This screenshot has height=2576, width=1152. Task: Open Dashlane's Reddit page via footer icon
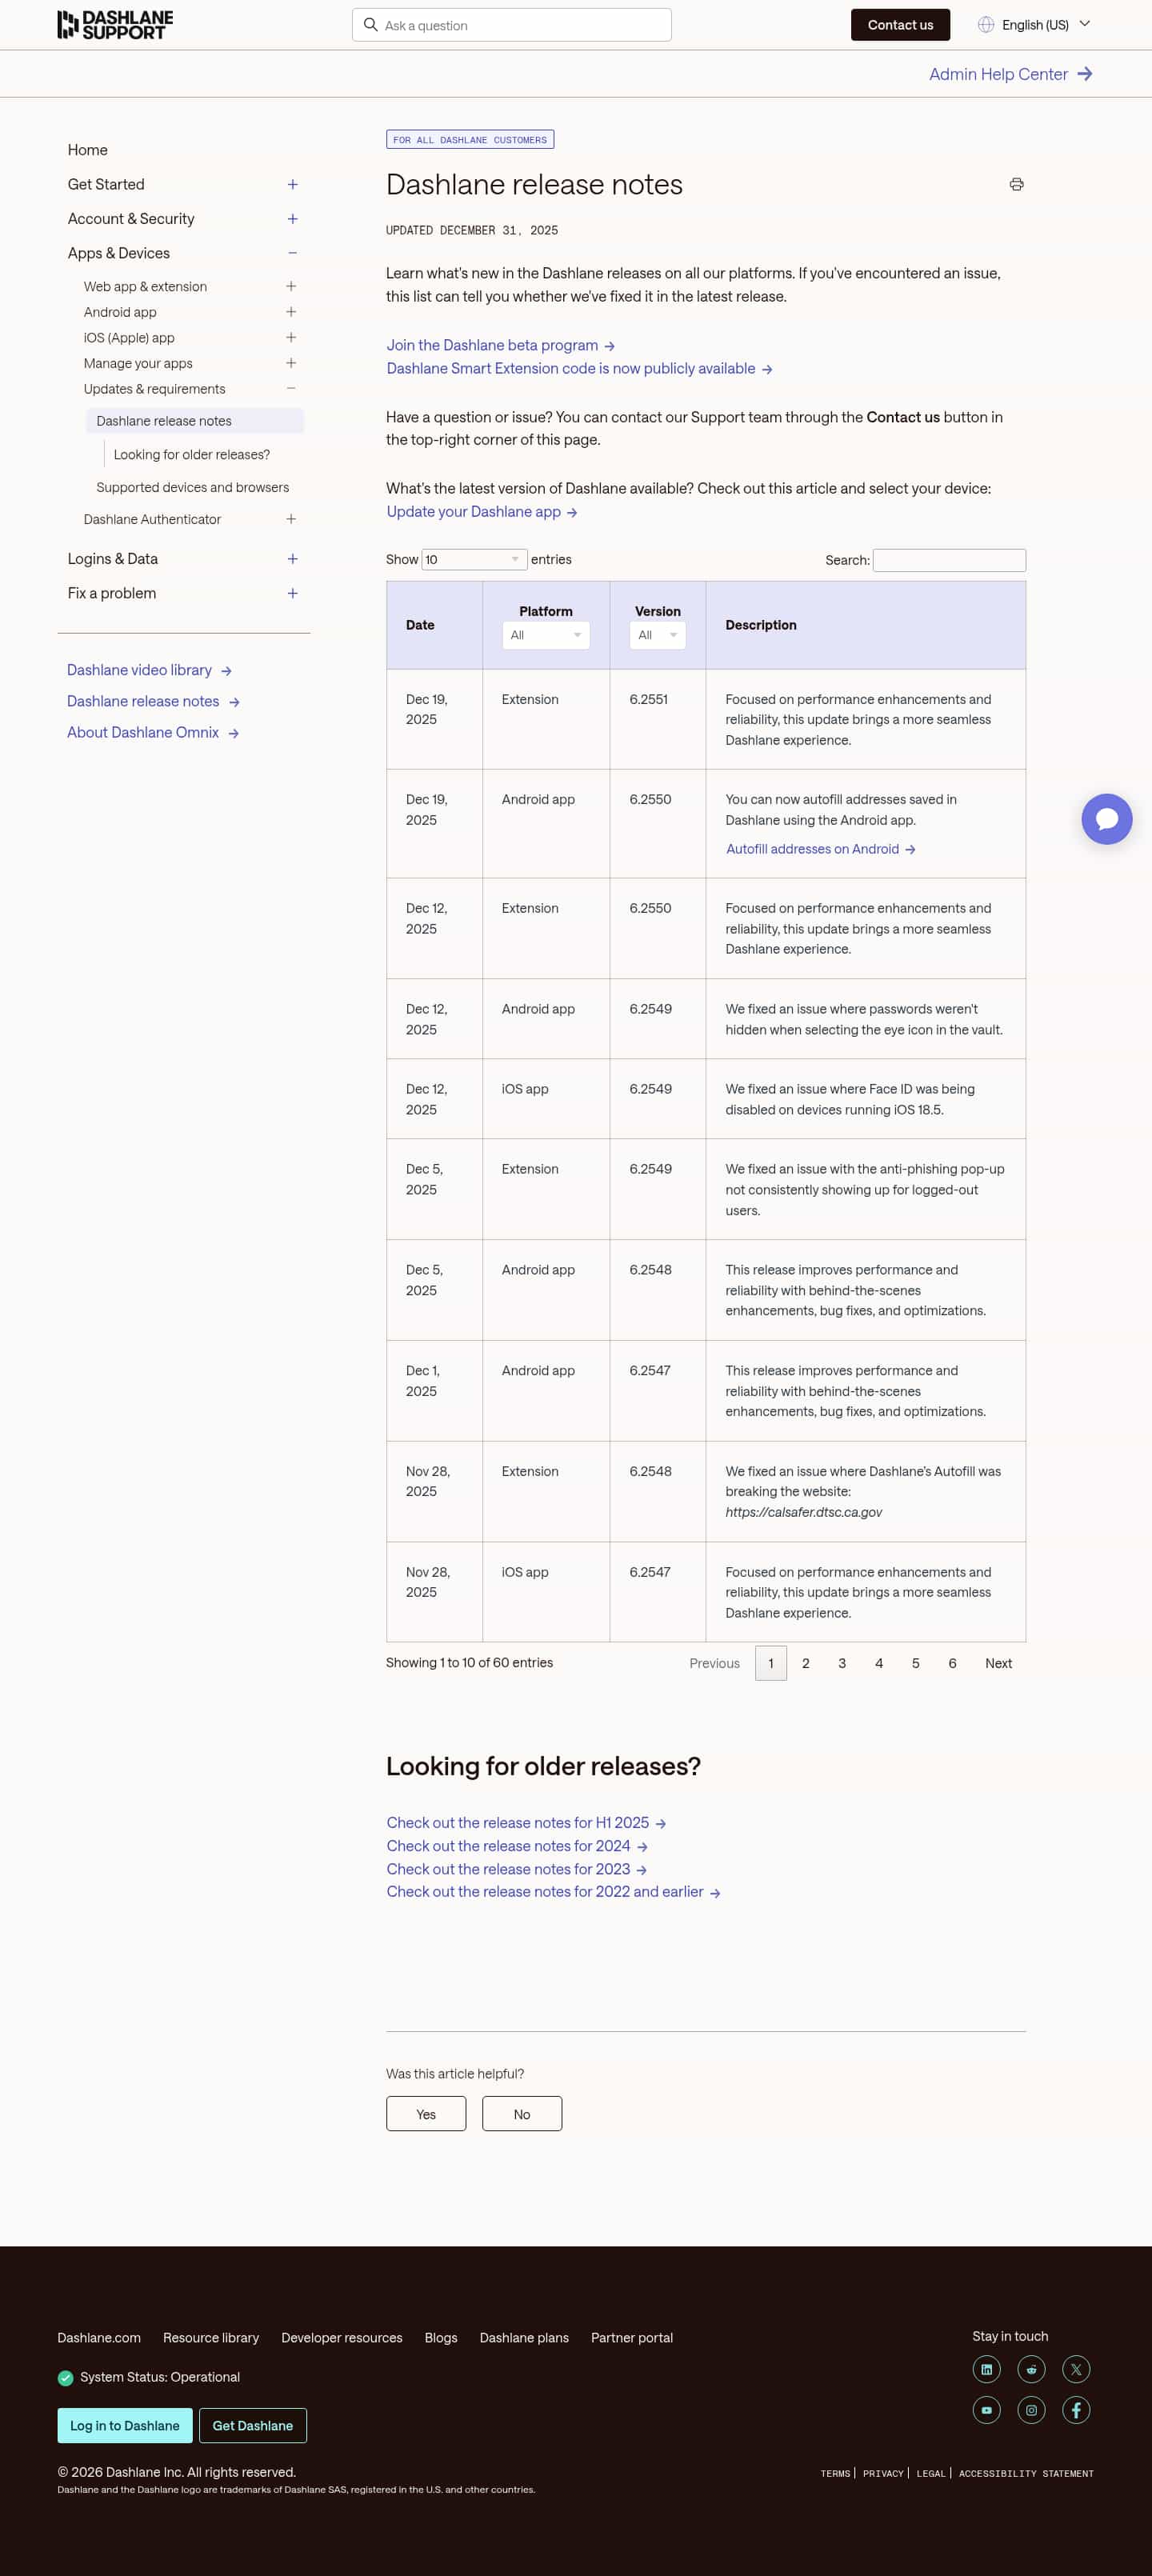pos(1031,2369)
